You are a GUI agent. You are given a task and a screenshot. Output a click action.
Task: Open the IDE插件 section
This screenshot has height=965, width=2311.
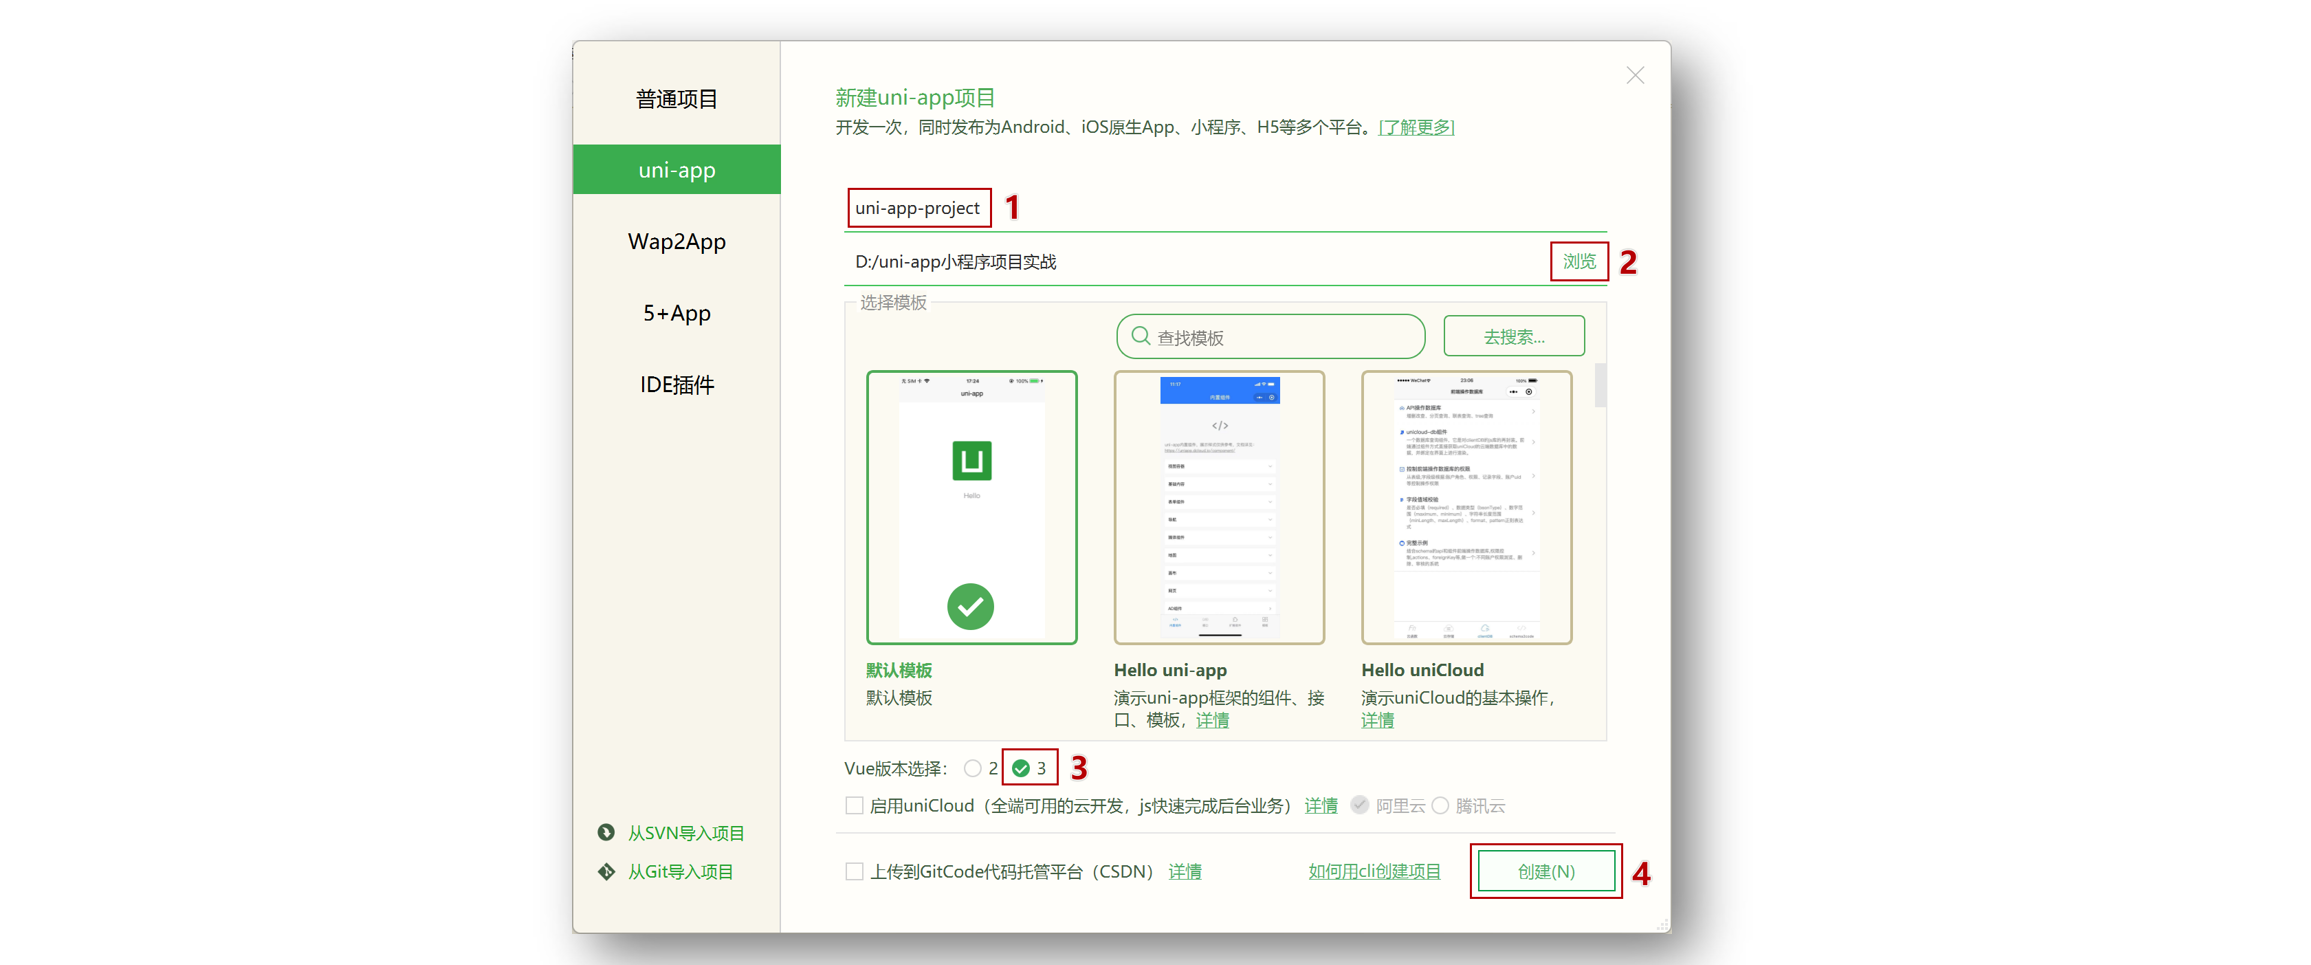676,384
